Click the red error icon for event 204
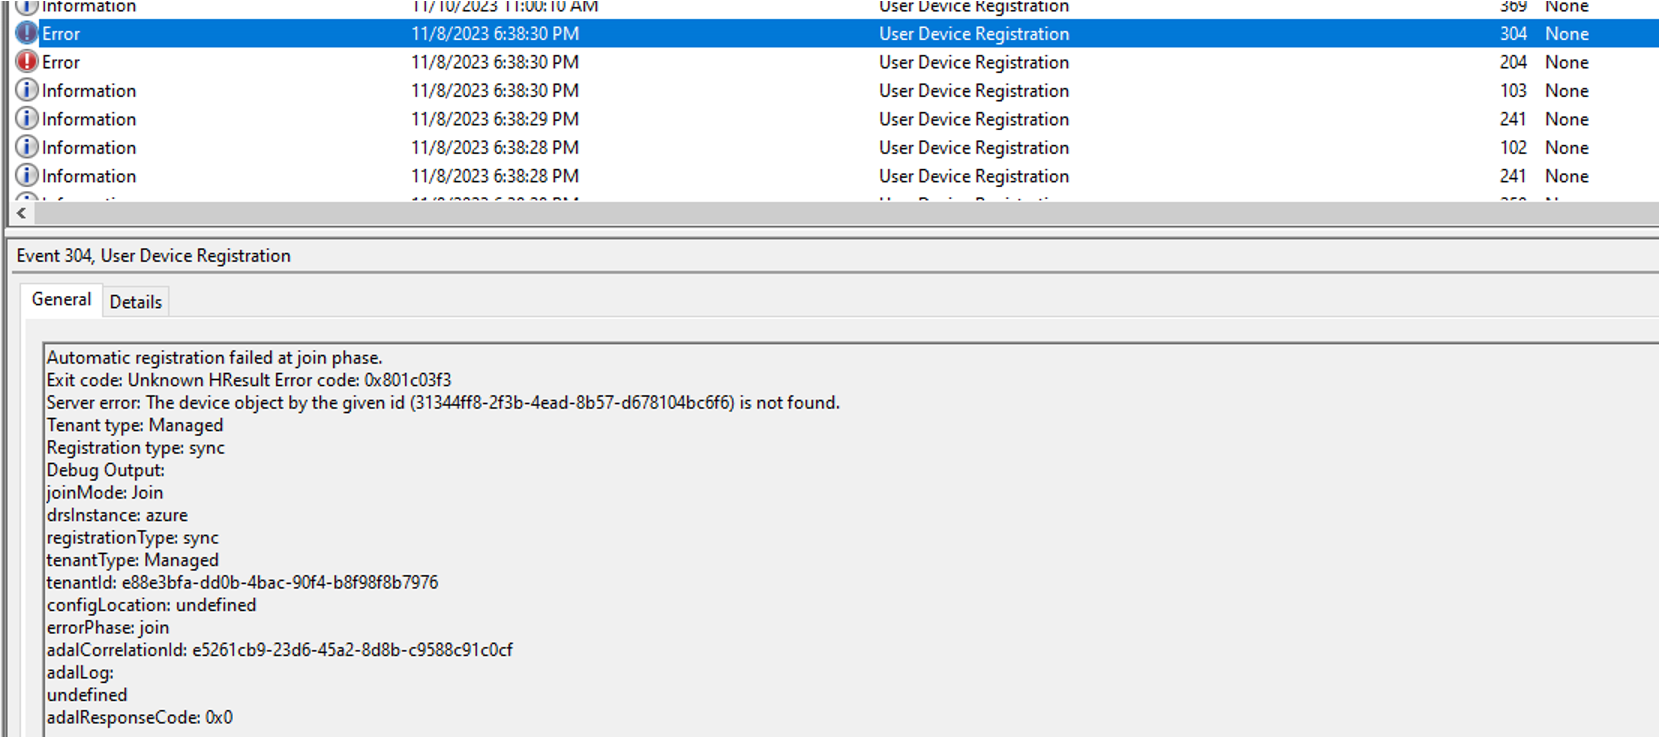 [27, 62]
